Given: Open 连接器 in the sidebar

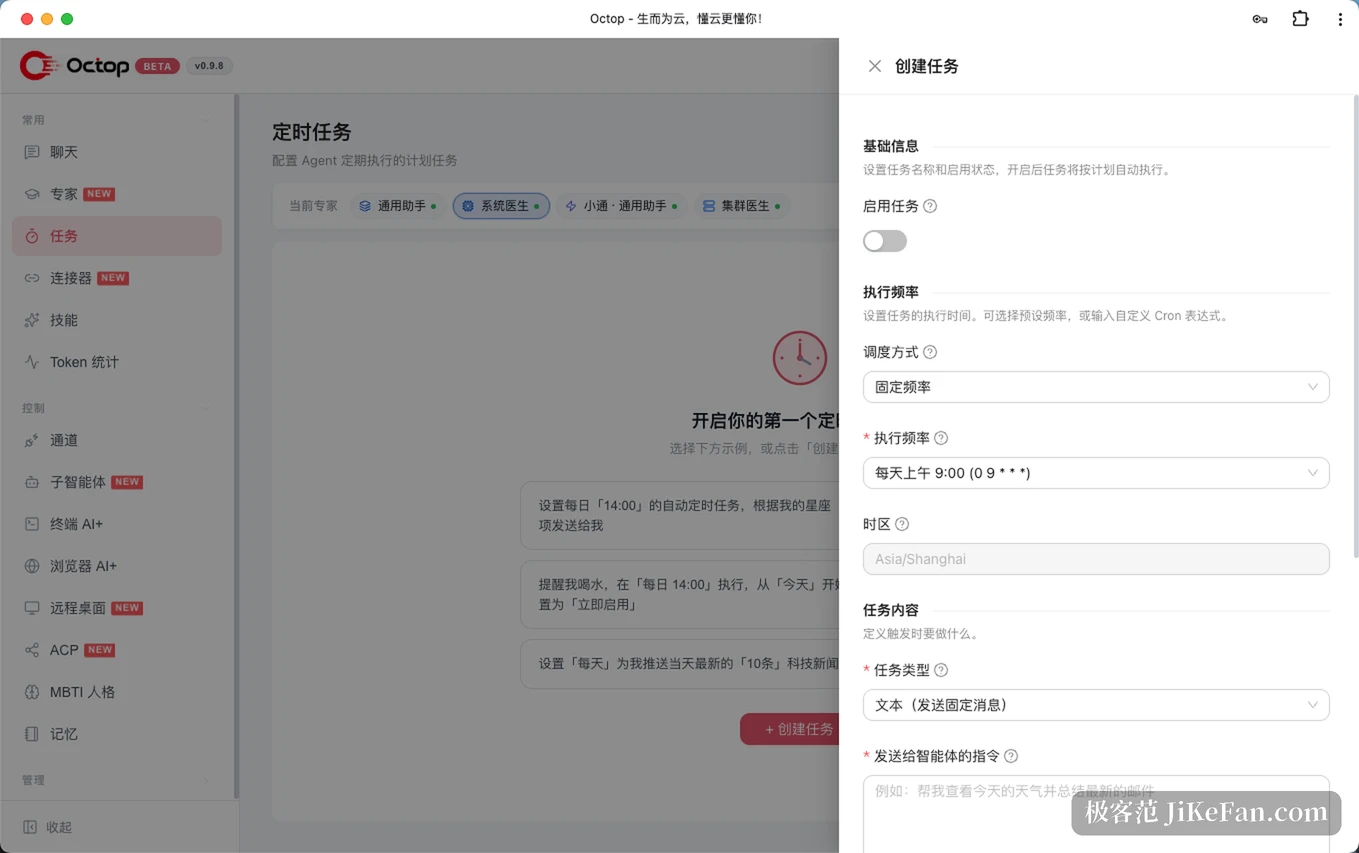Looking at the screenshot, I should [x=117, y=278].
